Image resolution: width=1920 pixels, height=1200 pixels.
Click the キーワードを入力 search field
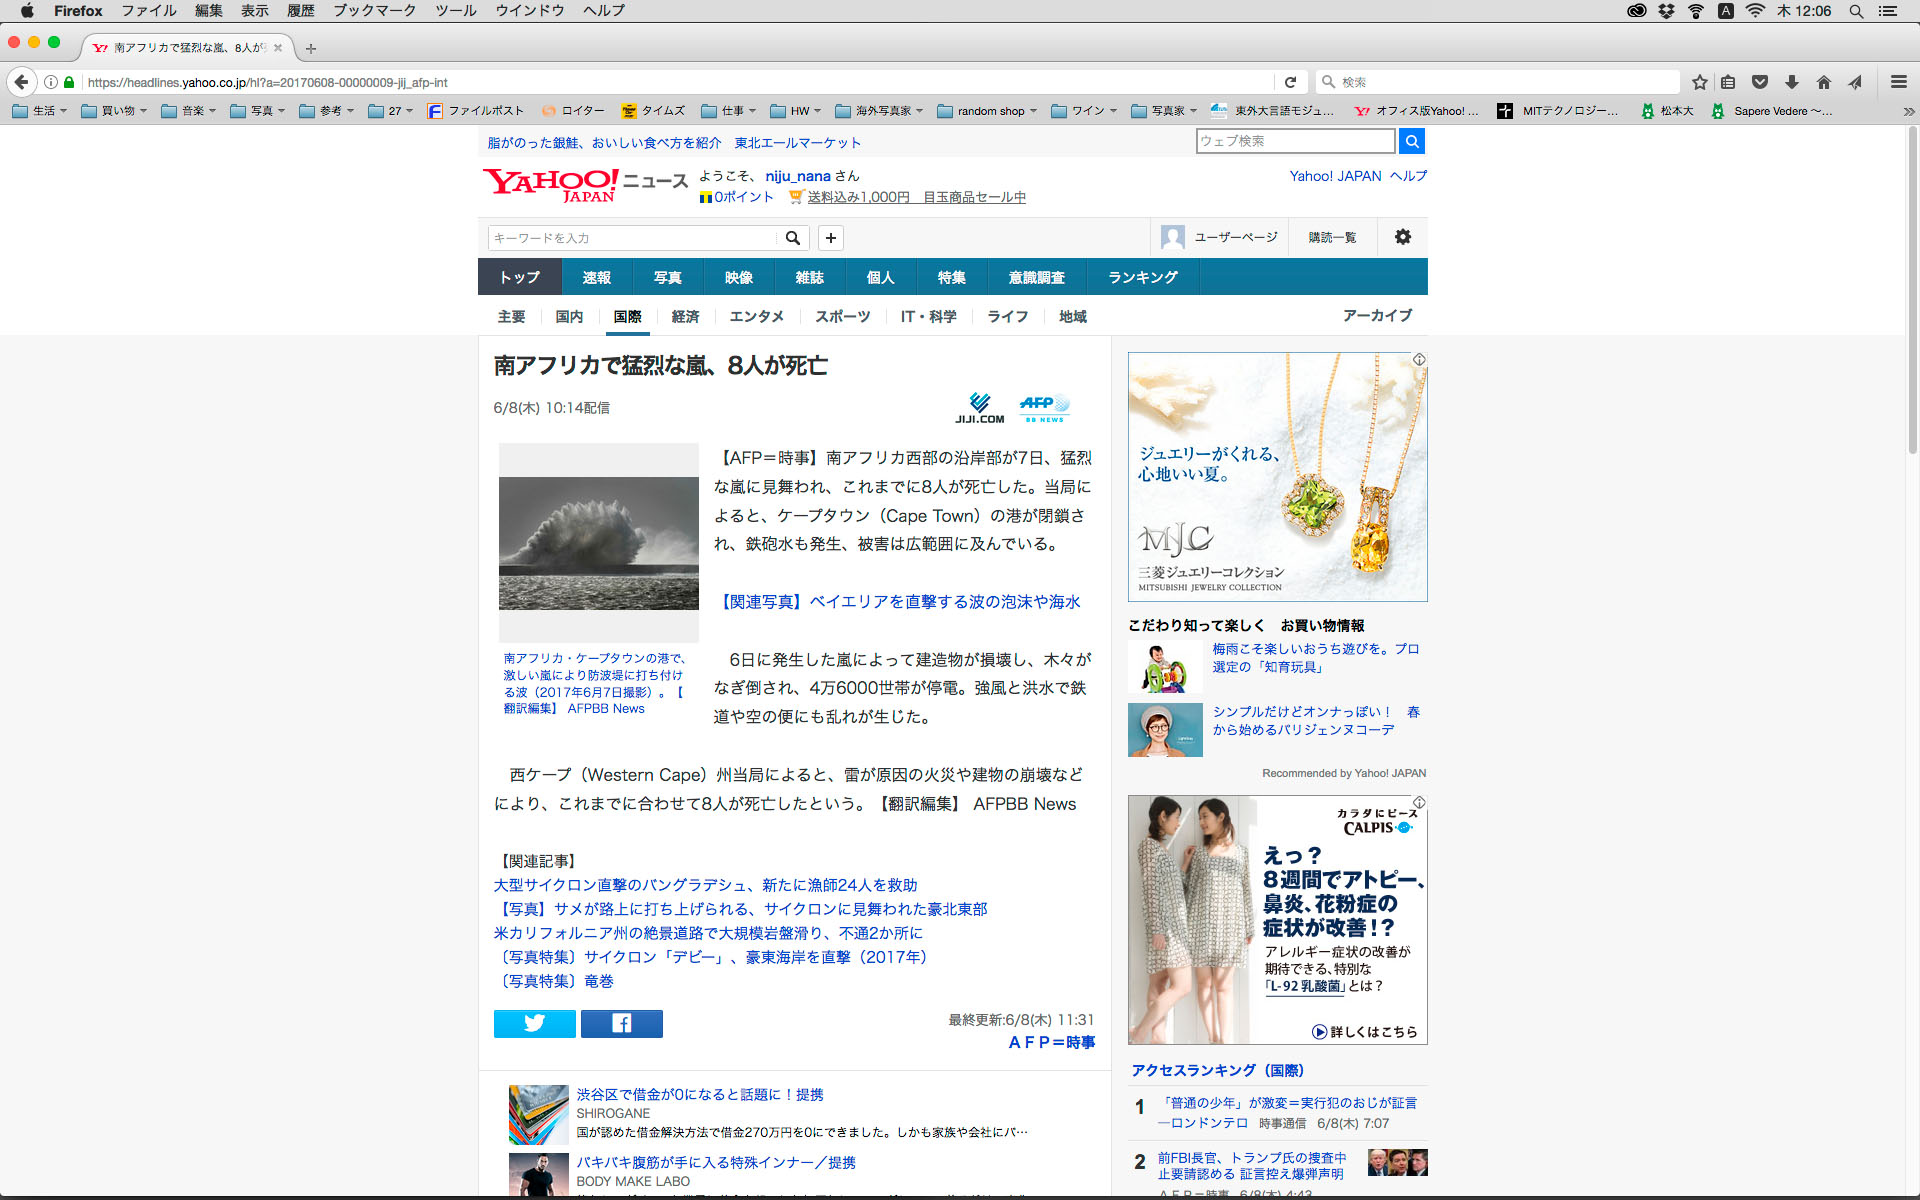(x=632, y=238)
